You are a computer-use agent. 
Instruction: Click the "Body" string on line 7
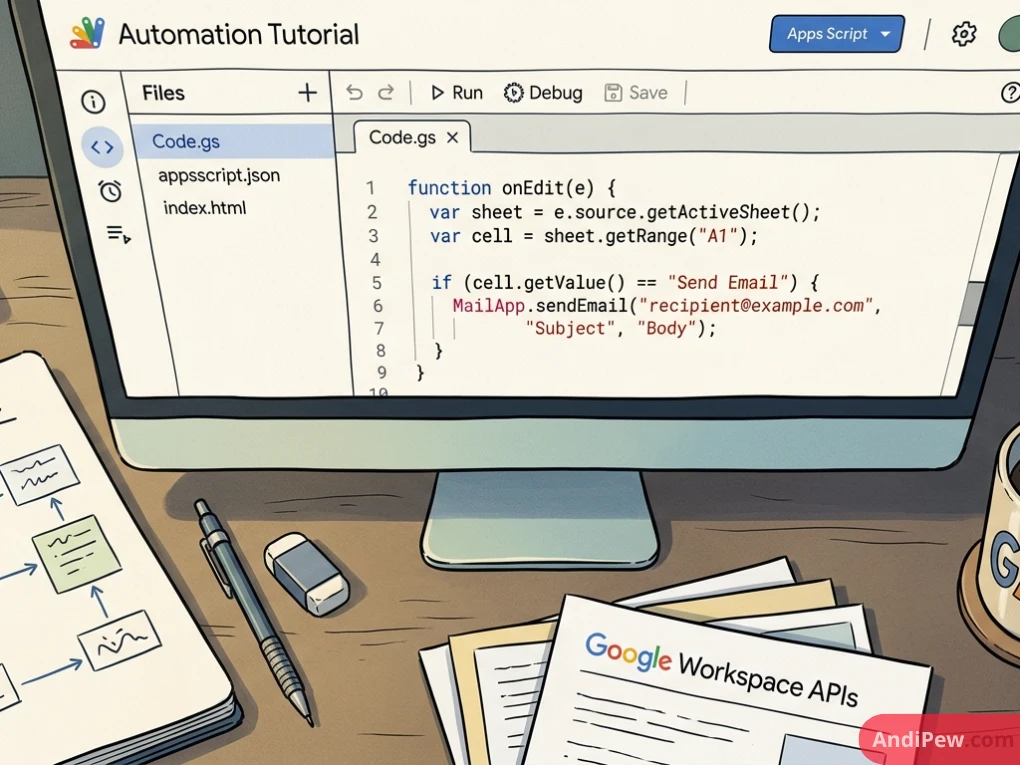tap(667, 329)
